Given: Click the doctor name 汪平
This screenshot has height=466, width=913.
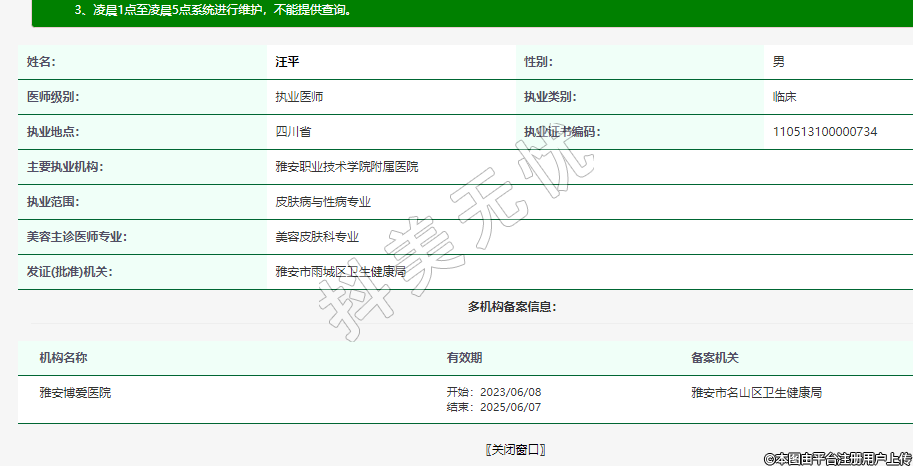Looking at the screenshot, I should (287, 62).
